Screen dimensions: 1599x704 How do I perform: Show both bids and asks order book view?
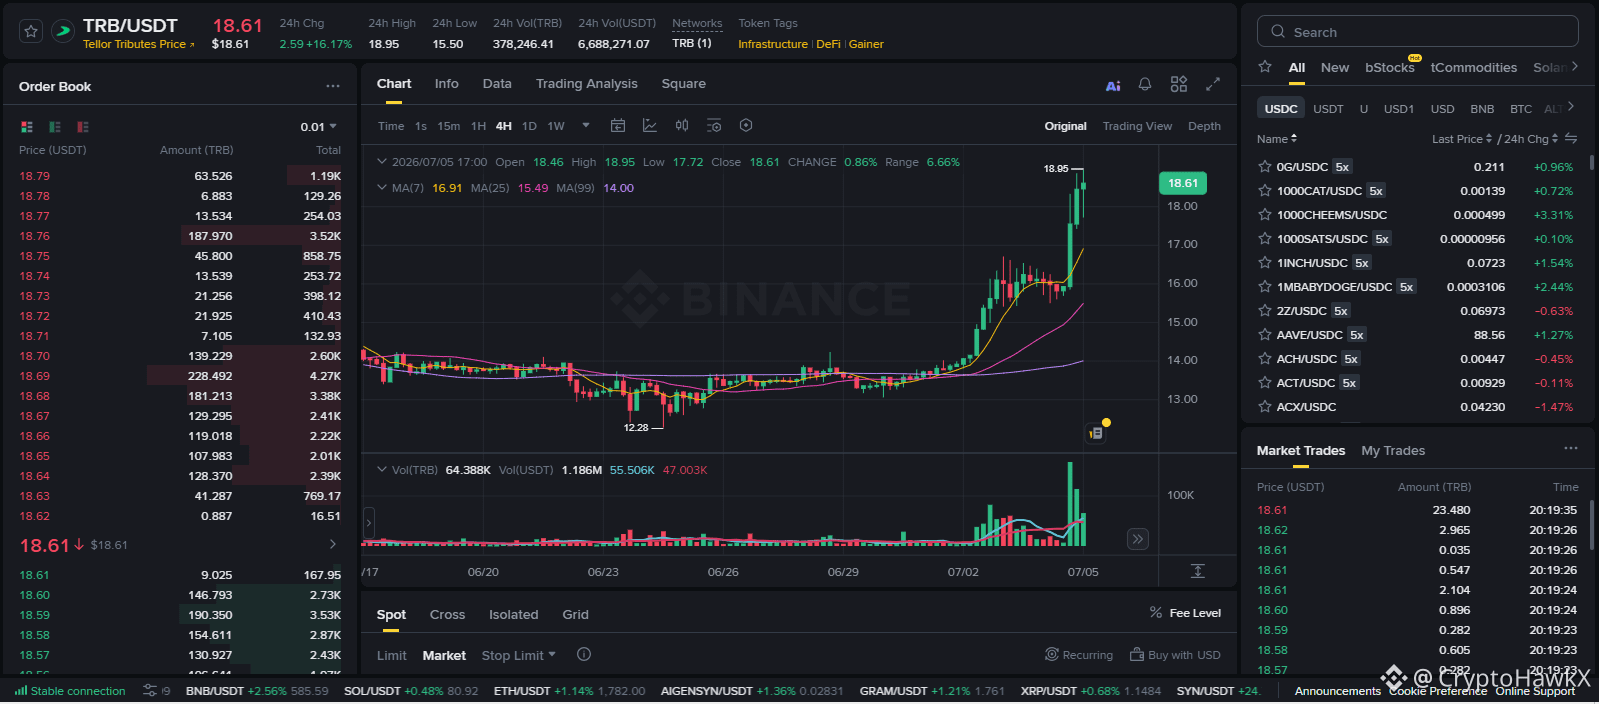tap(27, 127)
